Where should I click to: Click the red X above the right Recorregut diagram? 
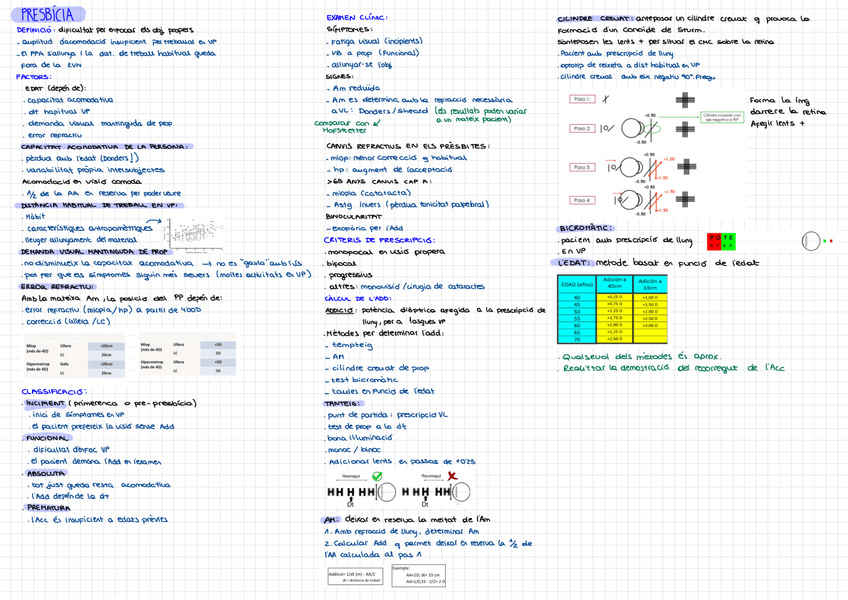click(x=452, y=476)
